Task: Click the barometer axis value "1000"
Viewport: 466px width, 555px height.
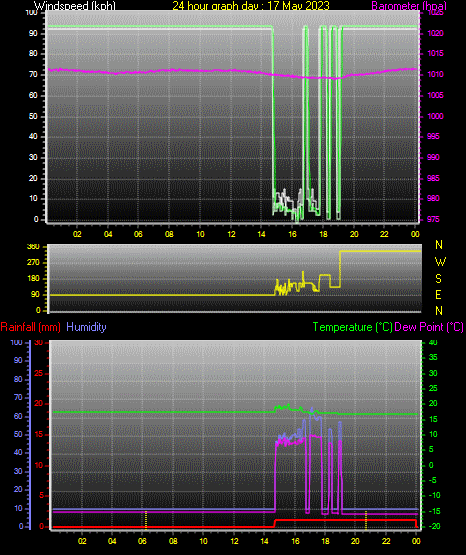Action: coord(435,116)
